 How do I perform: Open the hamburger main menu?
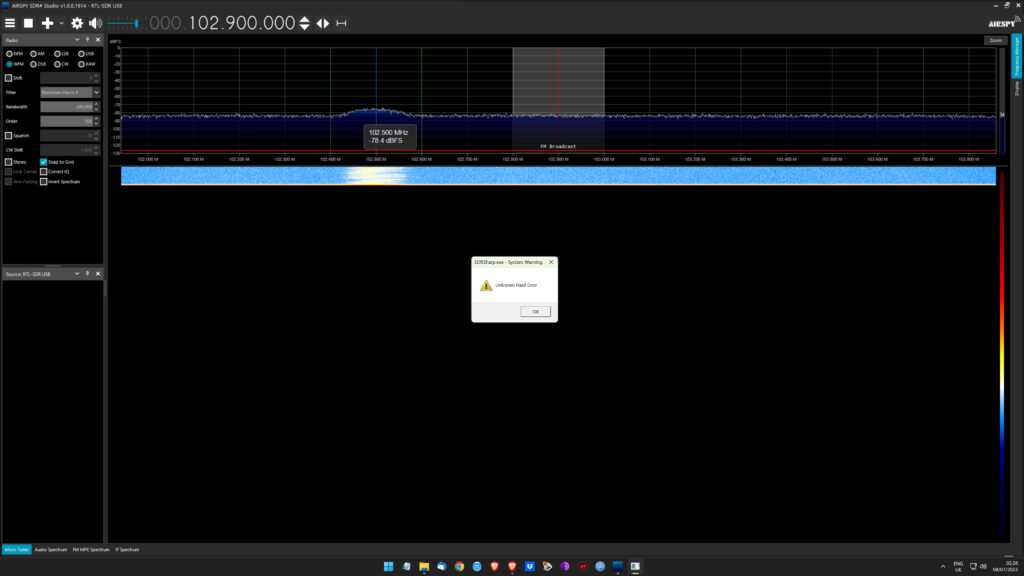pos(10,23)
